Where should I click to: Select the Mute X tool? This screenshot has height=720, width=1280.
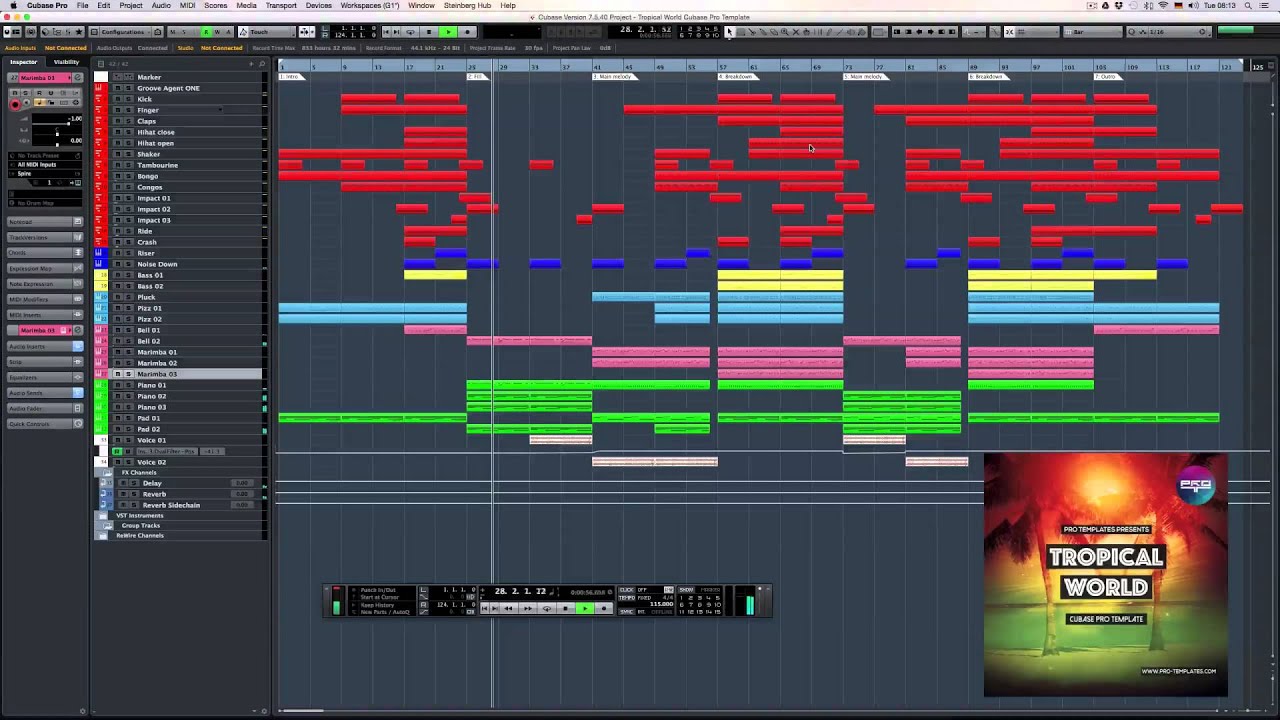click(796, 32)
